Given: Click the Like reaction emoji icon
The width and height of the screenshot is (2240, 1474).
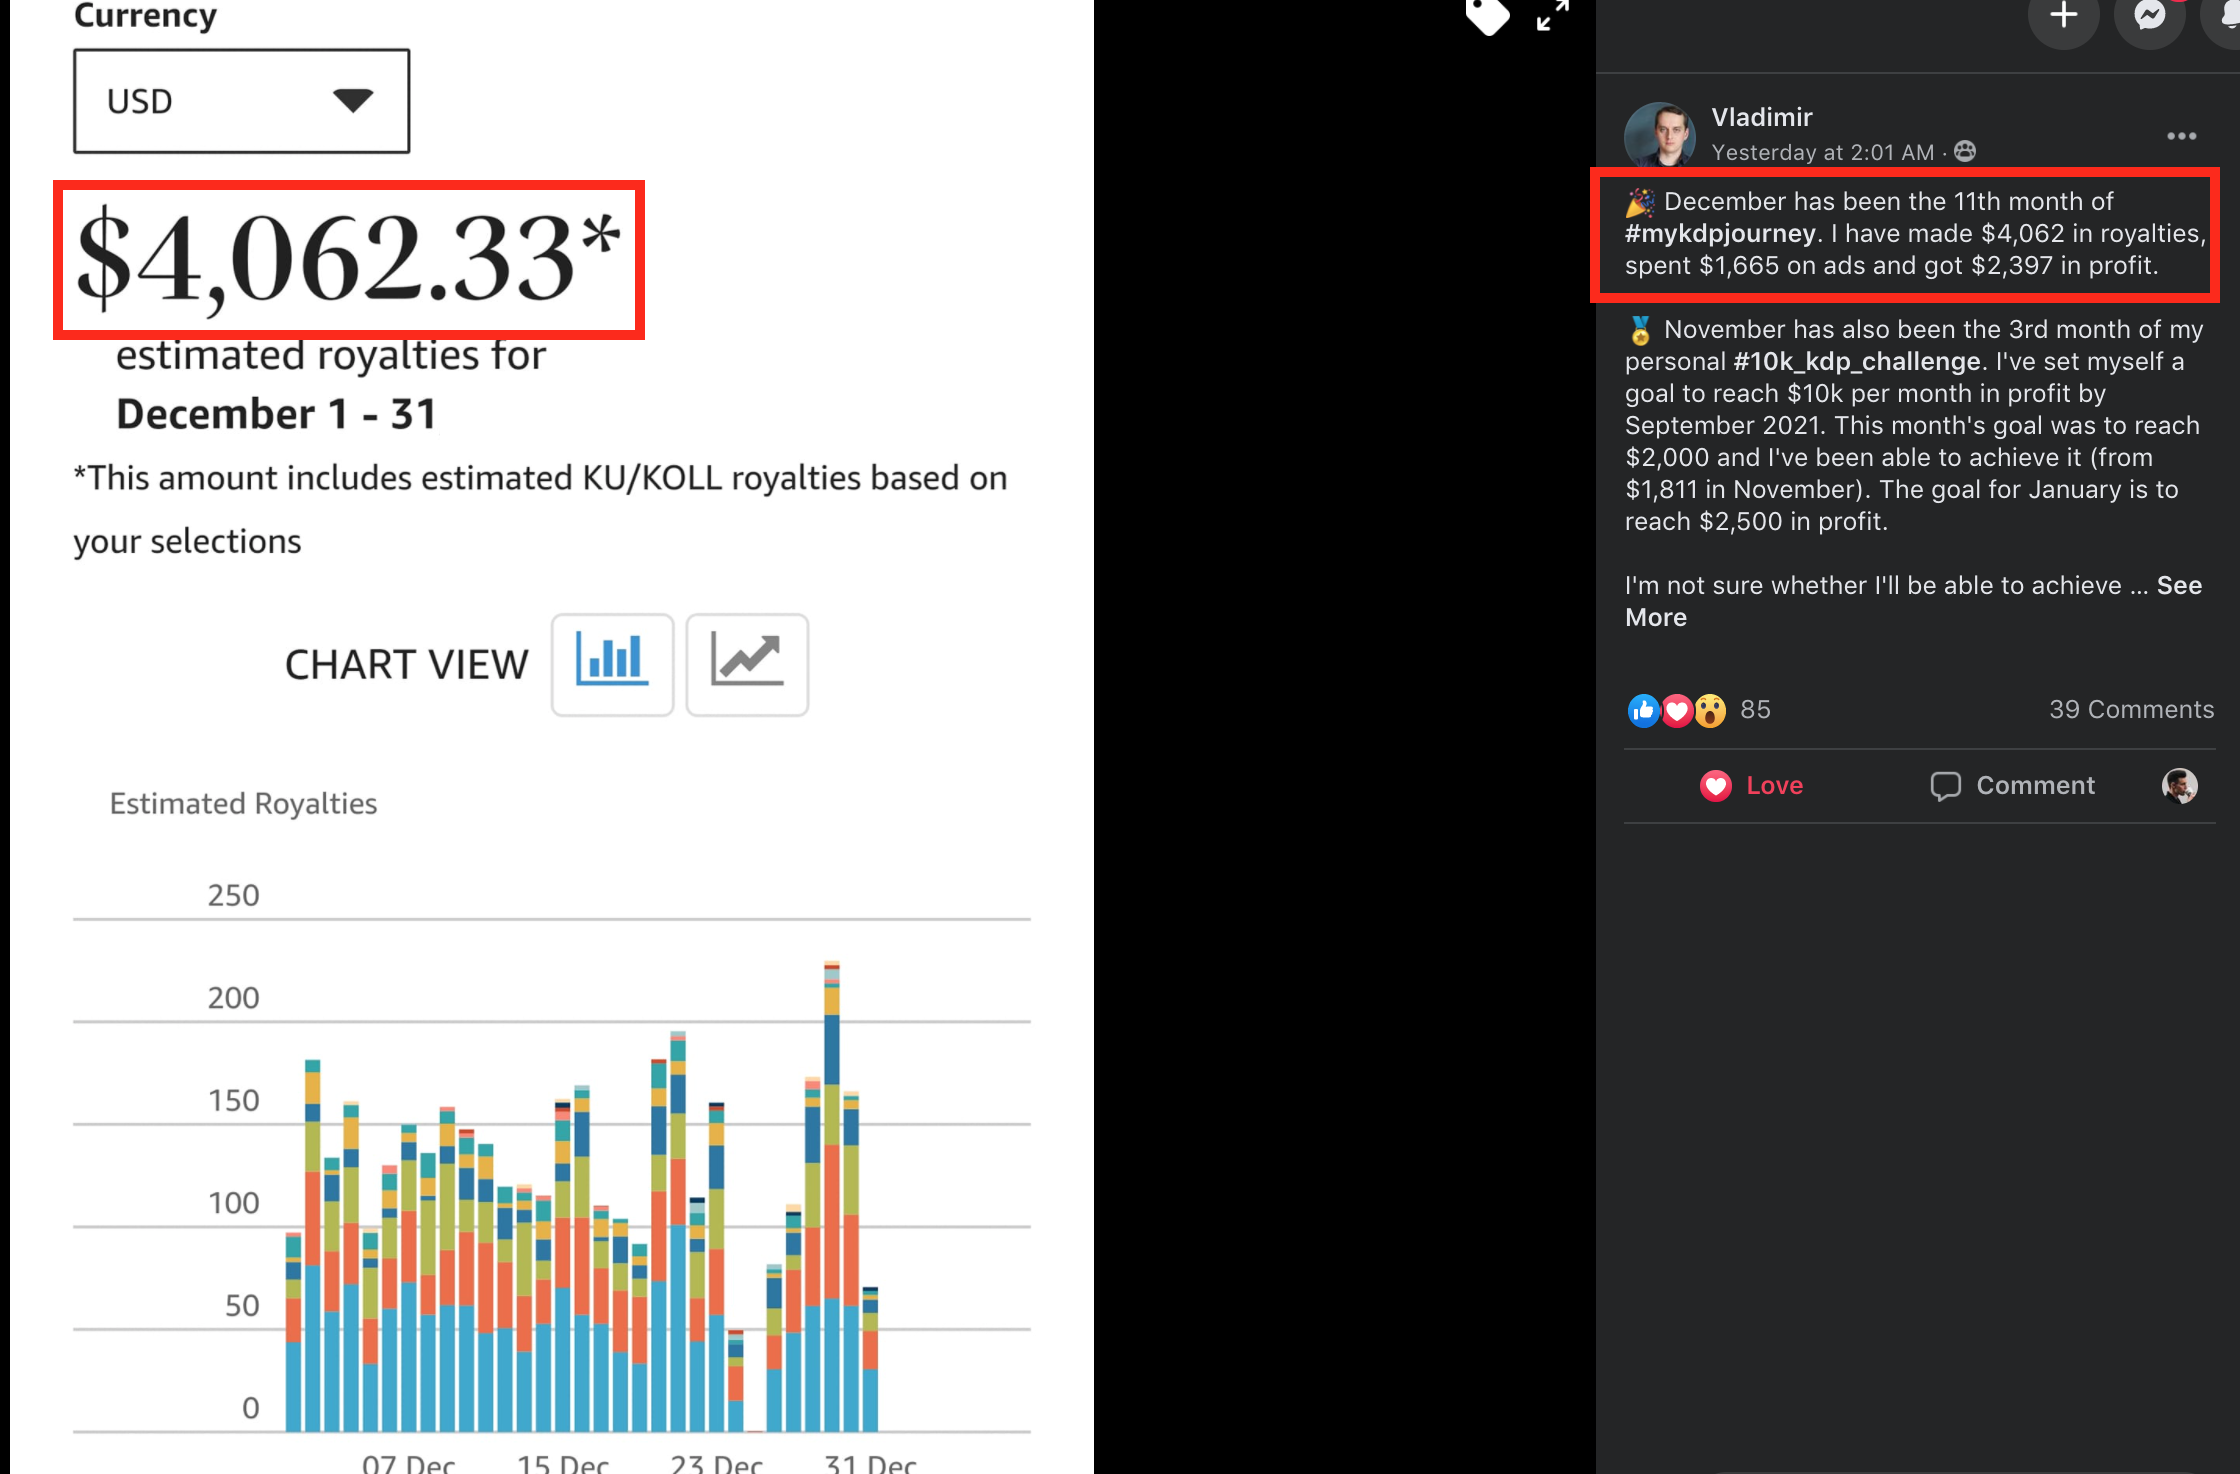Looking at the screenshot, I should [1643, 710].
